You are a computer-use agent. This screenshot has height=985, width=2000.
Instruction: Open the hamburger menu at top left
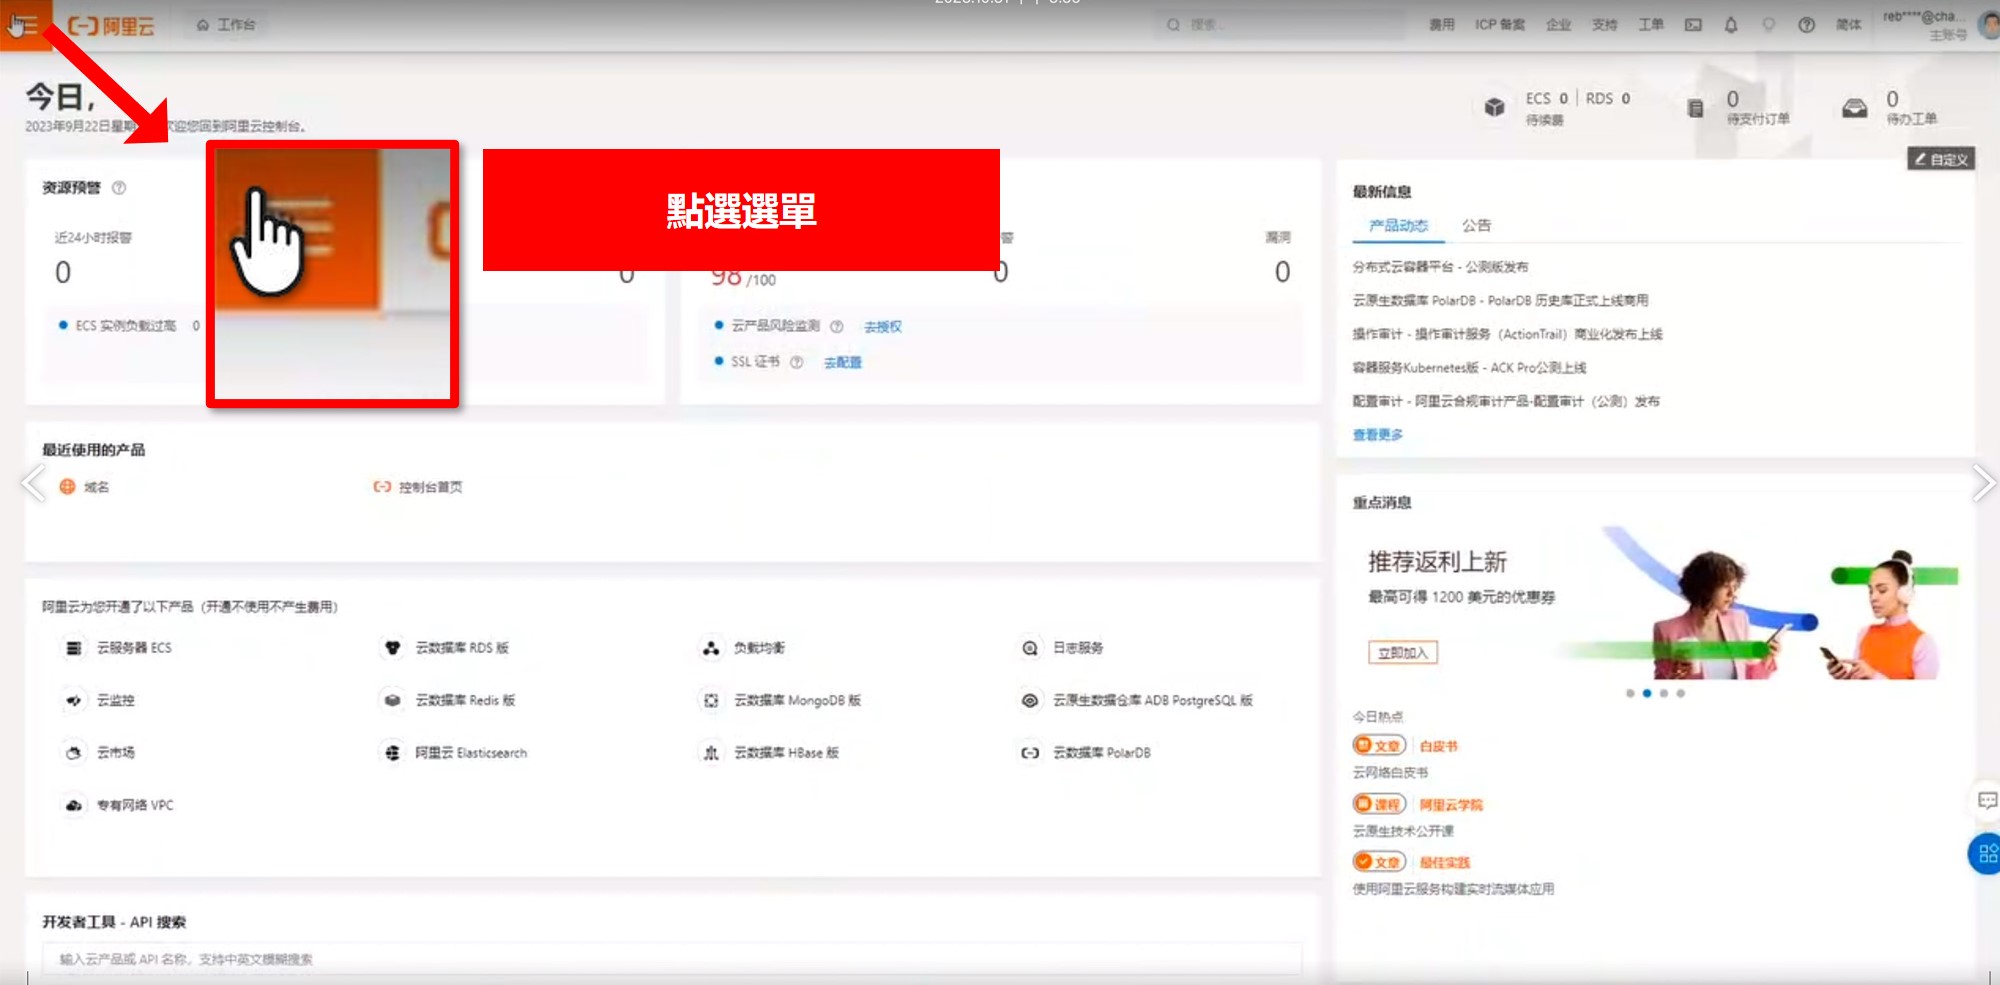[24, 24]
